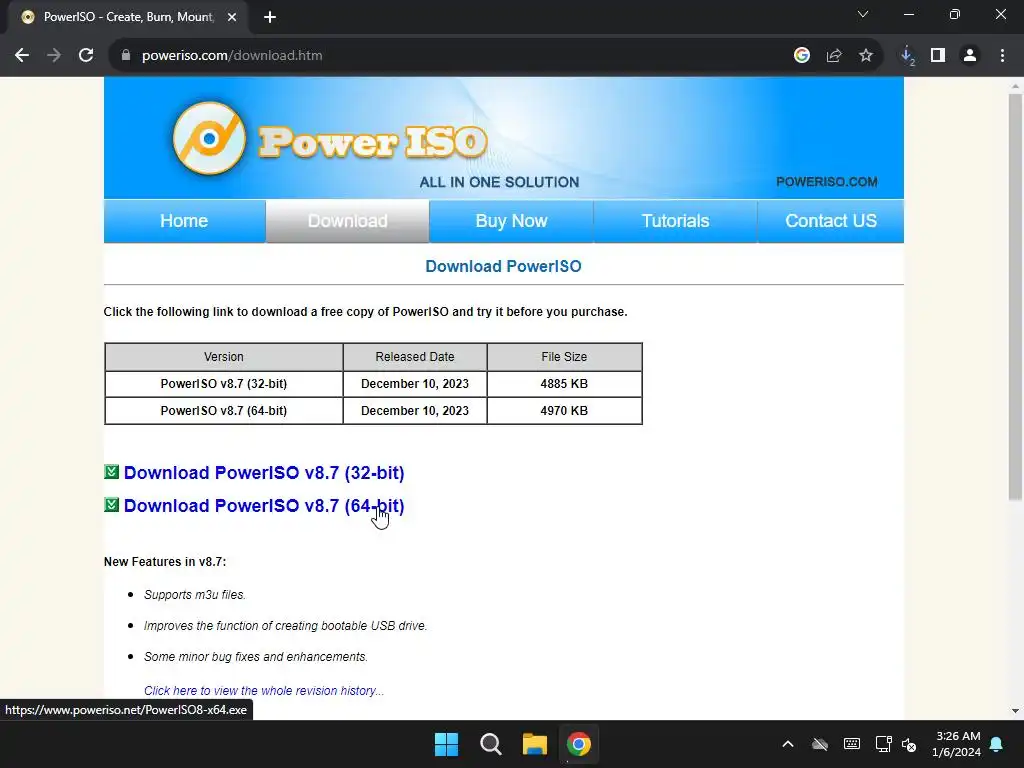Share this page using the share icon
Screen dimensions: 1024x768
coord(834,56)
